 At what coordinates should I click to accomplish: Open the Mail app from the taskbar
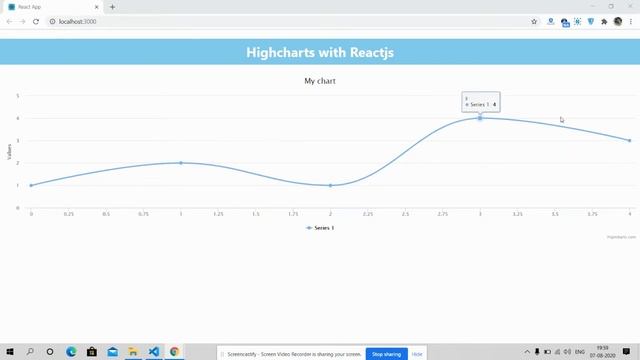point(113,351)
